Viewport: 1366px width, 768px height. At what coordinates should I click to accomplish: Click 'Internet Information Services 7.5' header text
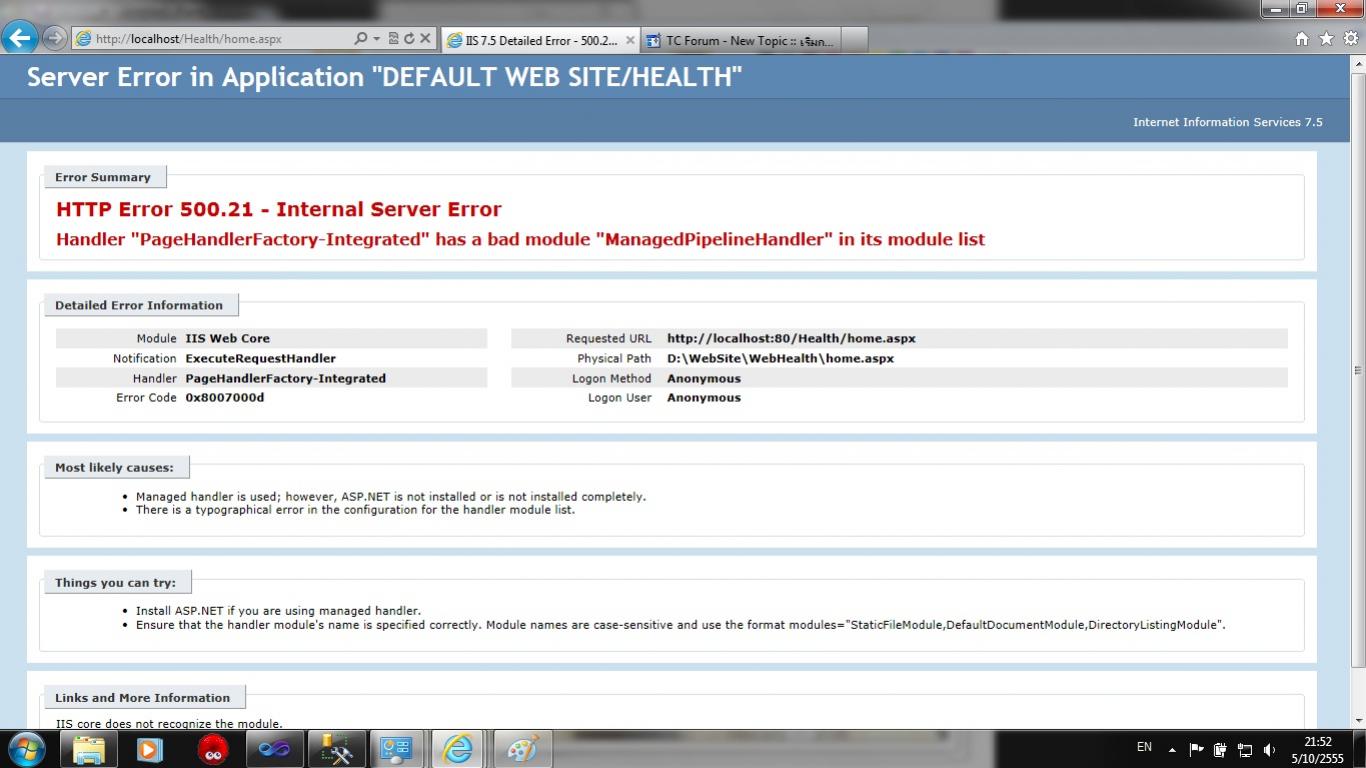(1227, 122)
